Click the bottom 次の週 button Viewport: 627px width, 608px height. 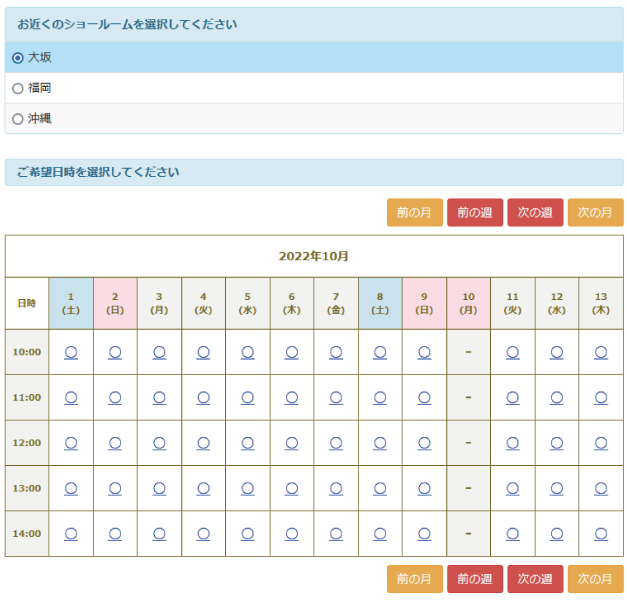[535, 579]
